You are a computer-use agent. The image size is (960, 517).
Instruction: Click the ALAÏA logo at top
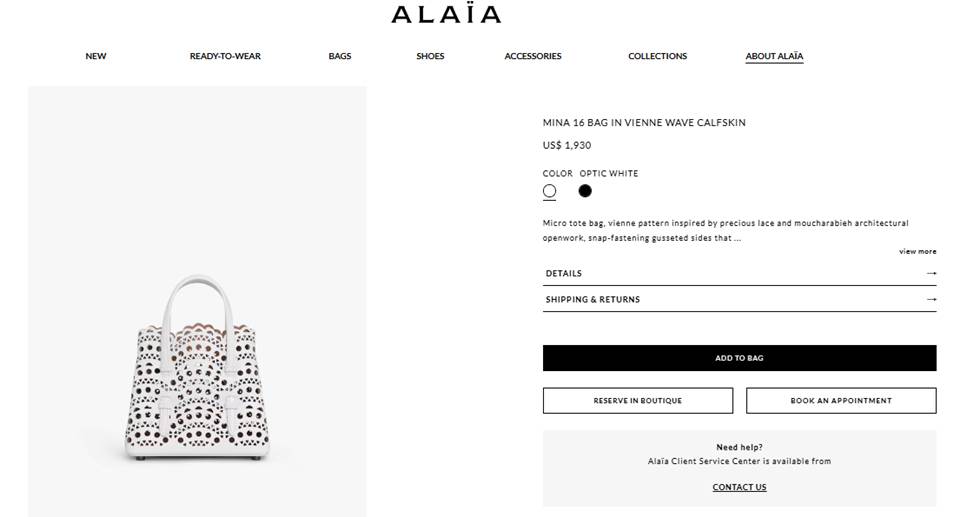446,13
